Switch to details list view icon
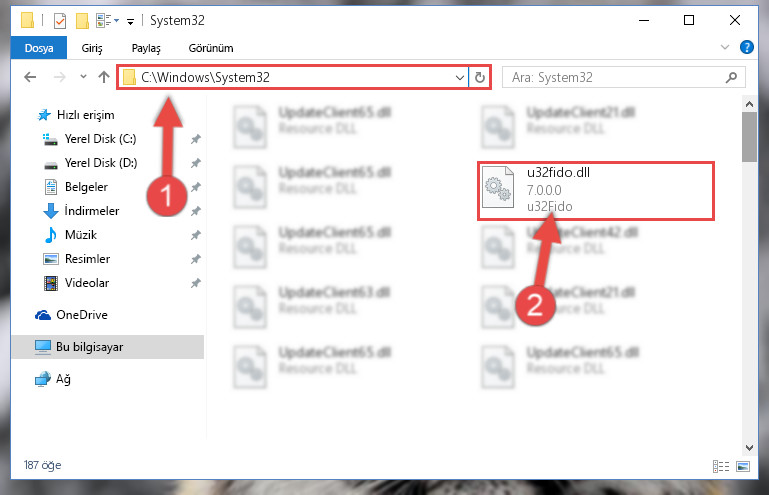Viewport: 769px width, 495px height. pyautogui.click(x=720, y=466)
